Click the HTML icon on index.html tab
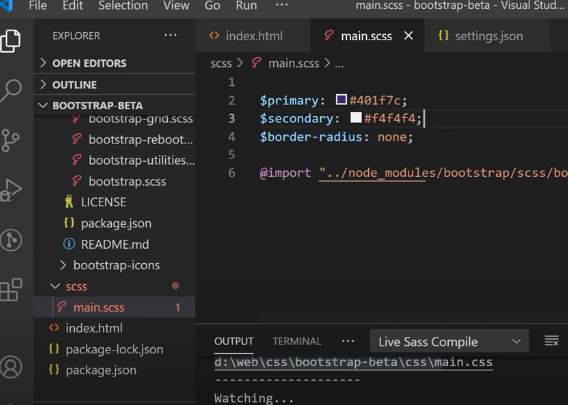The height and width of the screenshot is (405, 568). (x=214, y=36)
